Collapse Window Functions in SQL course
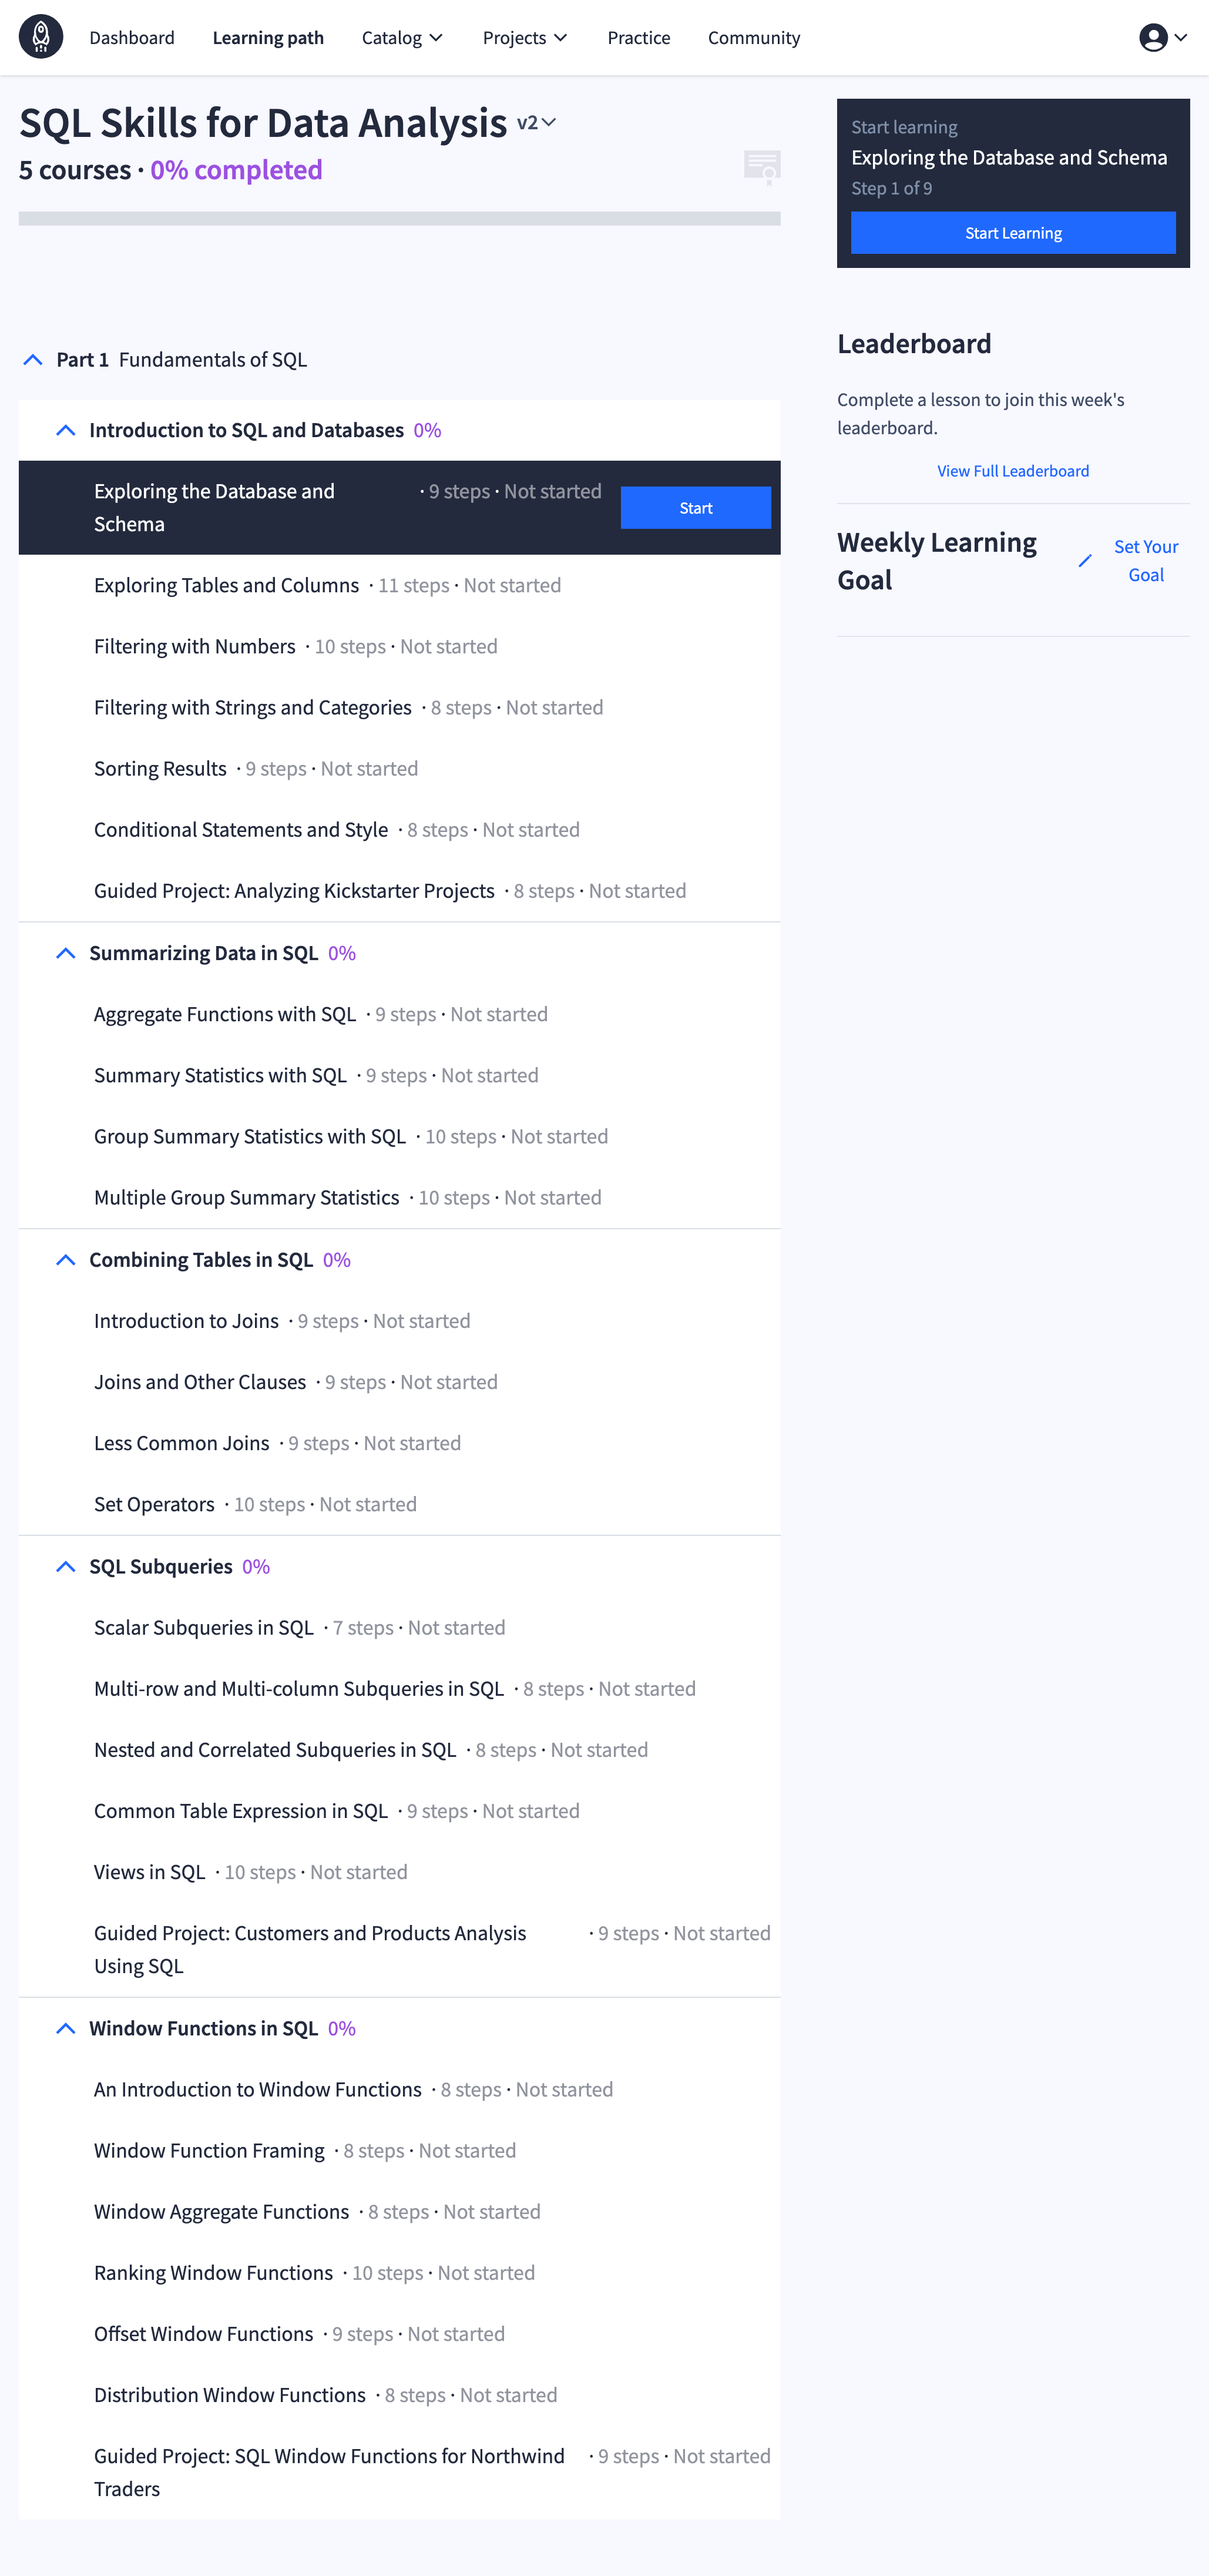This screenshot has width=1209, height=2576. point(66,2028)
